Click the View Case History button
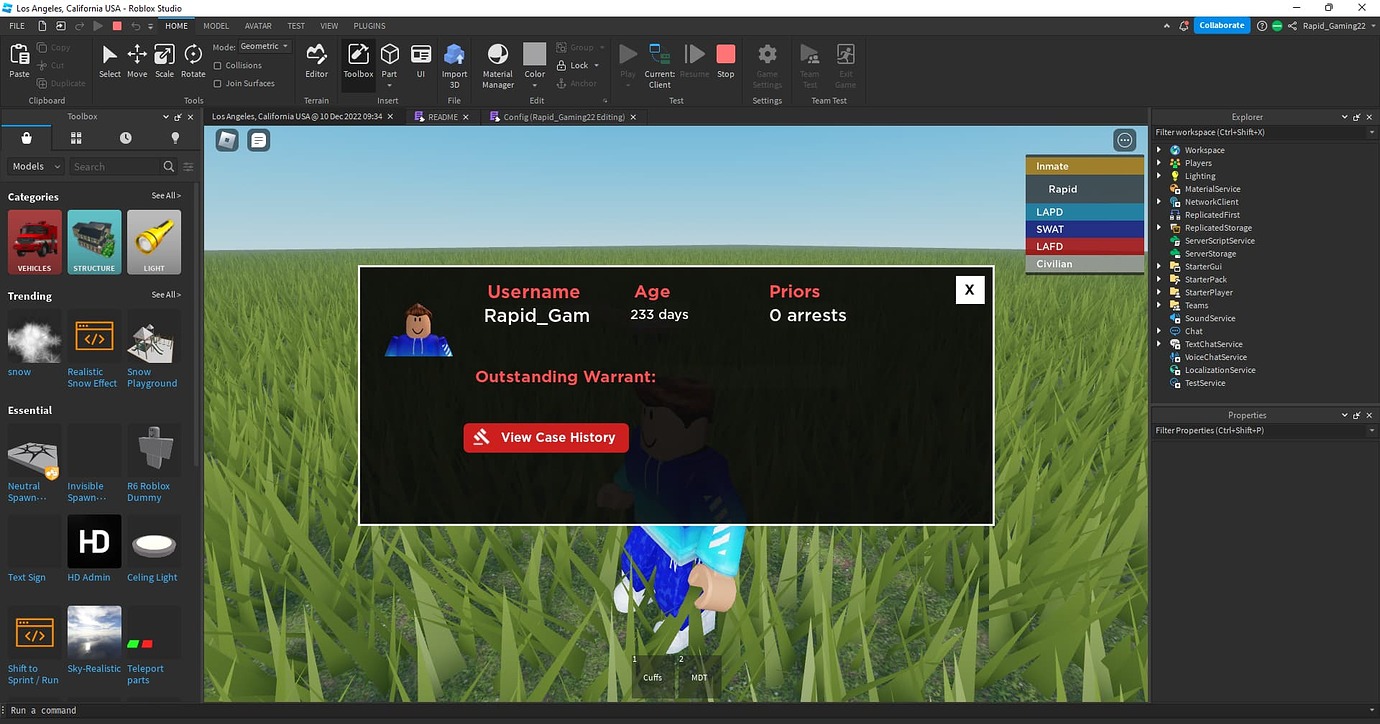1380x724 pixels. pos(545,437)
